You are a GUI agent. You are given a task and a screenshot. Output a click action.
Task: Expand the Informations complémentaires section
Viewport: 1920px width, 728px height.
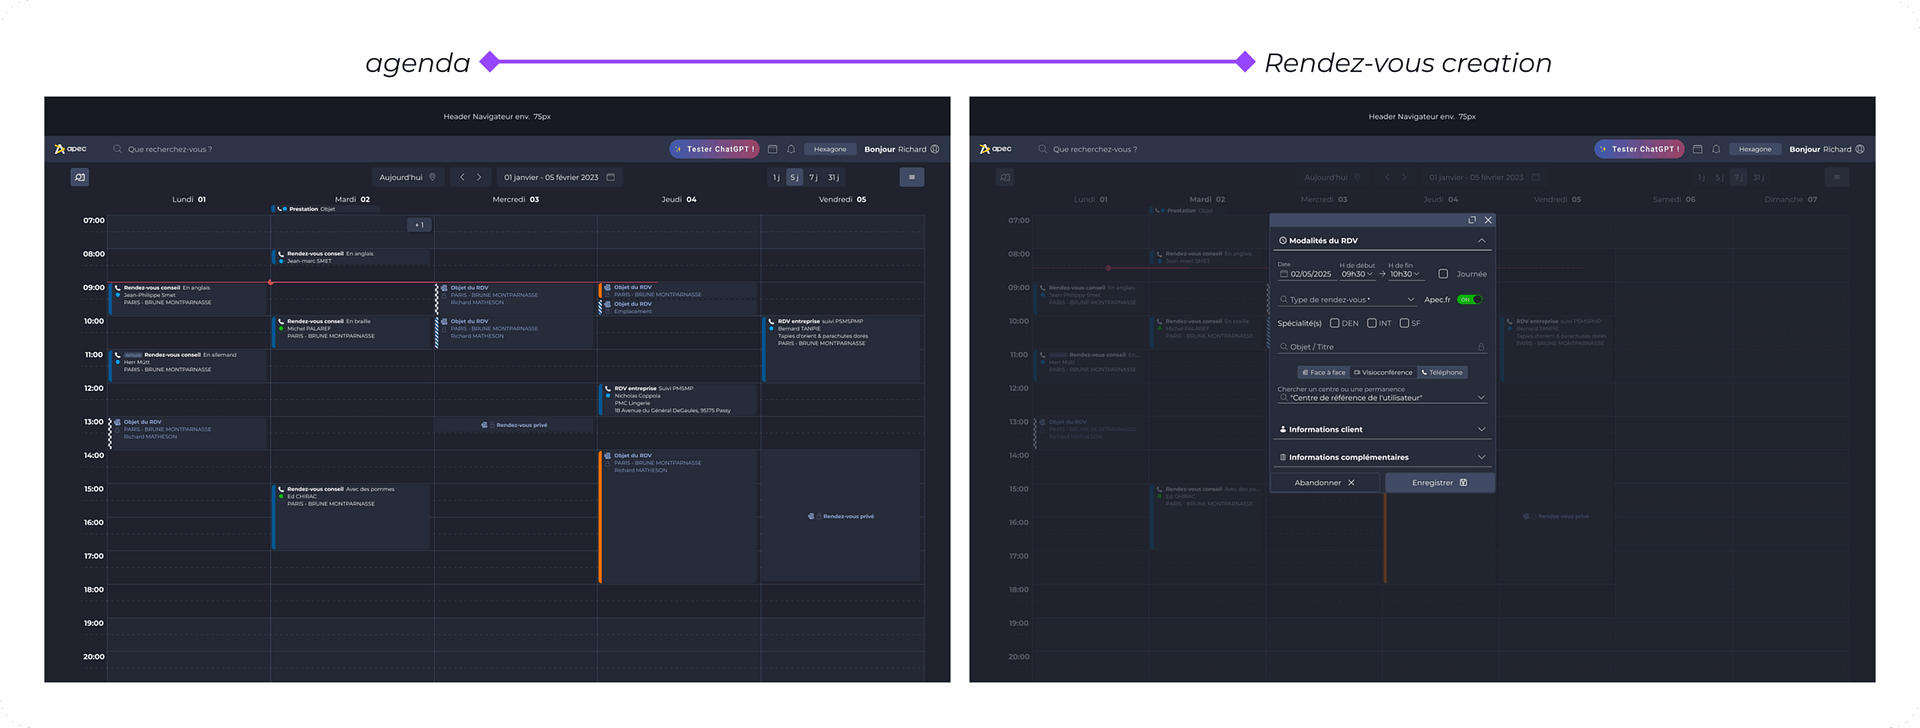point(1381,457)
